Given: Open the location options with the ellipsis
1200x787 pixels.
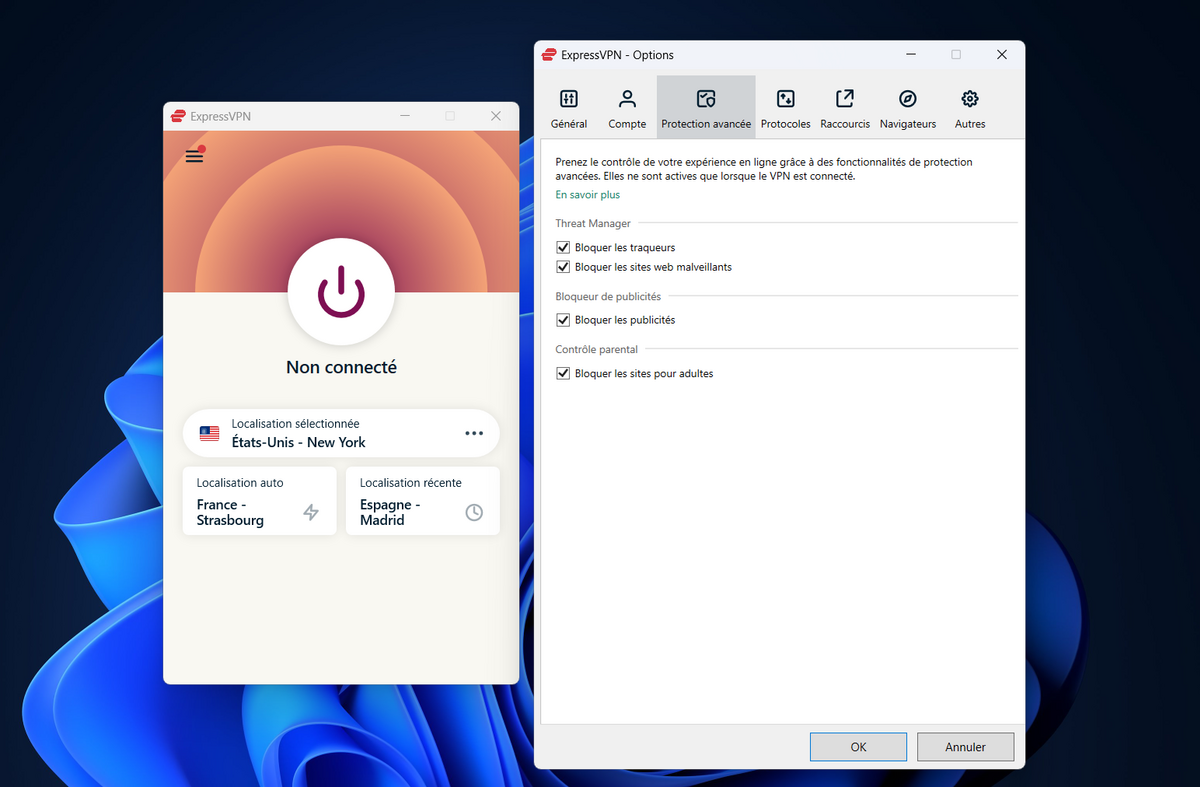Looking at the screenshot, I should 472,432.
